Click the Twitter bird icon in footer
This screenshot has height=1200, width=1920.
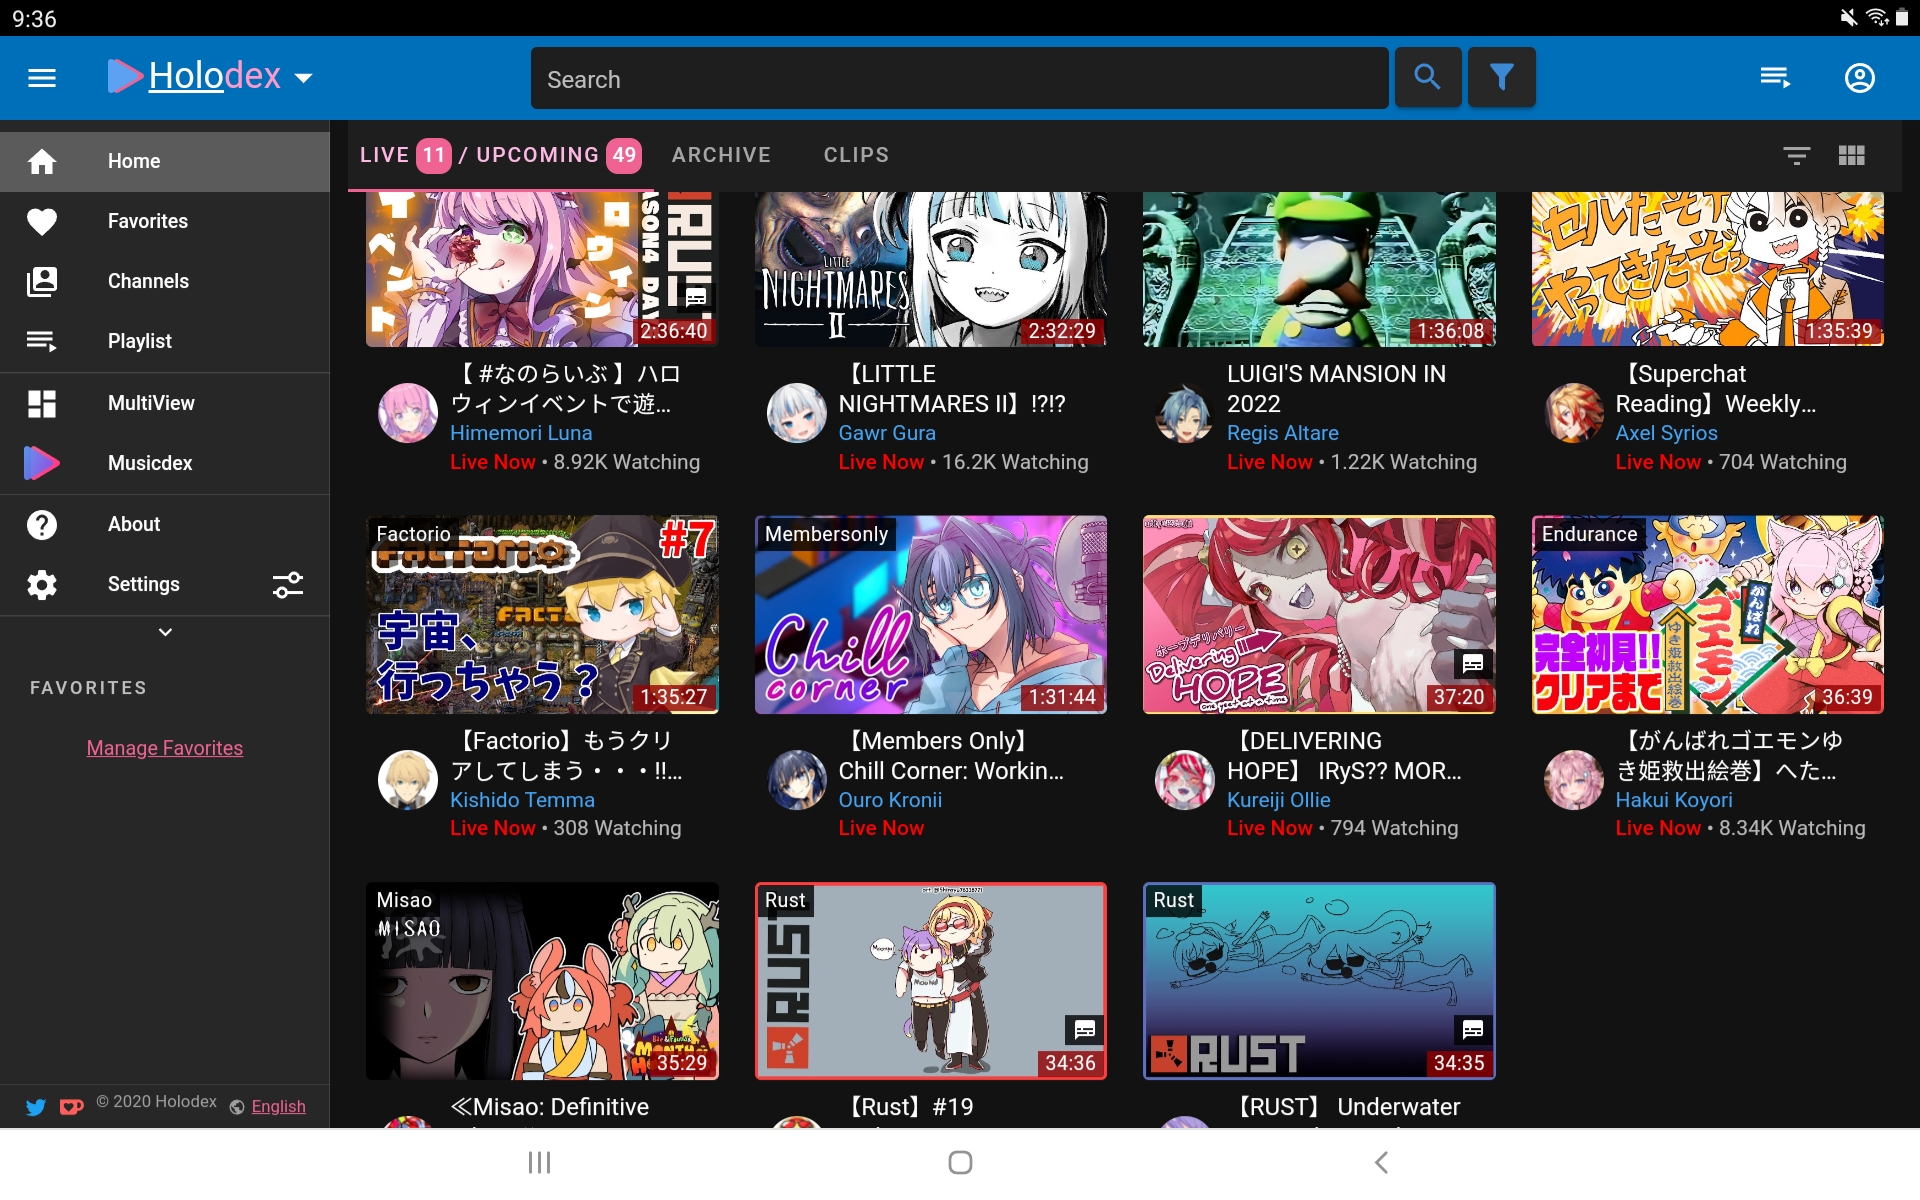[36, 1107]
